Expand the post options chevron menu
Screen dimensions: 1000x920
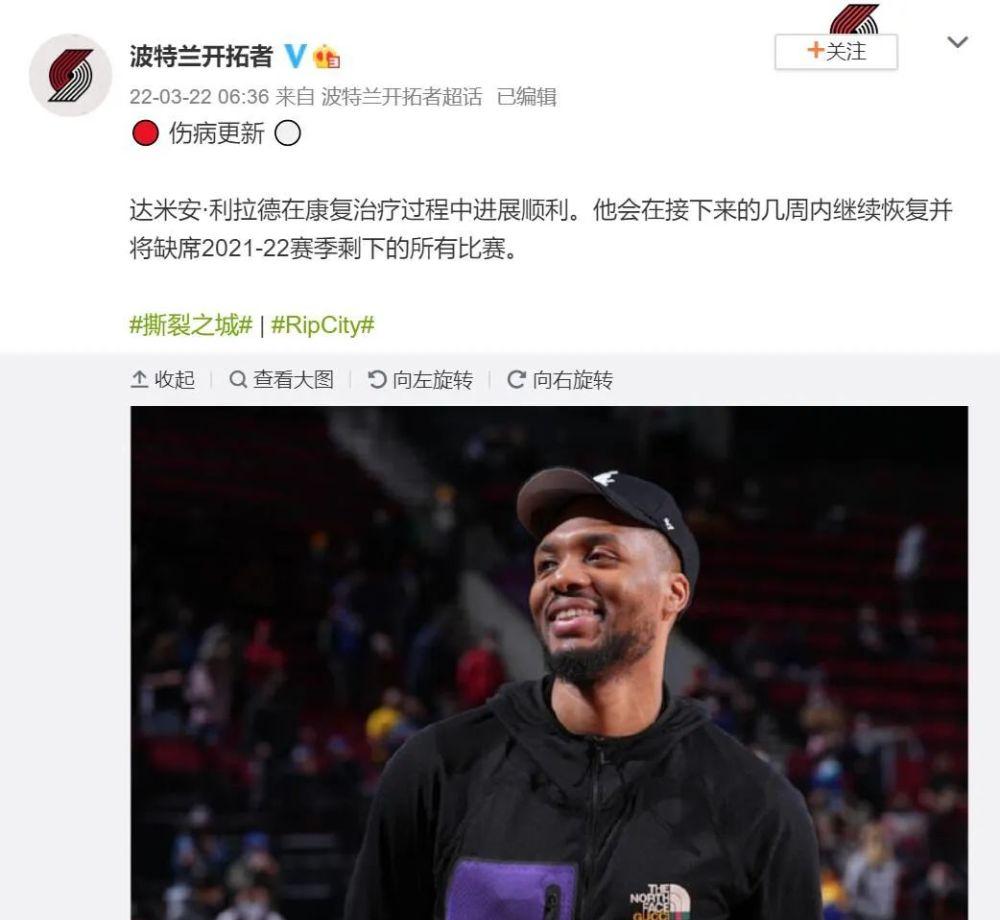958,43
